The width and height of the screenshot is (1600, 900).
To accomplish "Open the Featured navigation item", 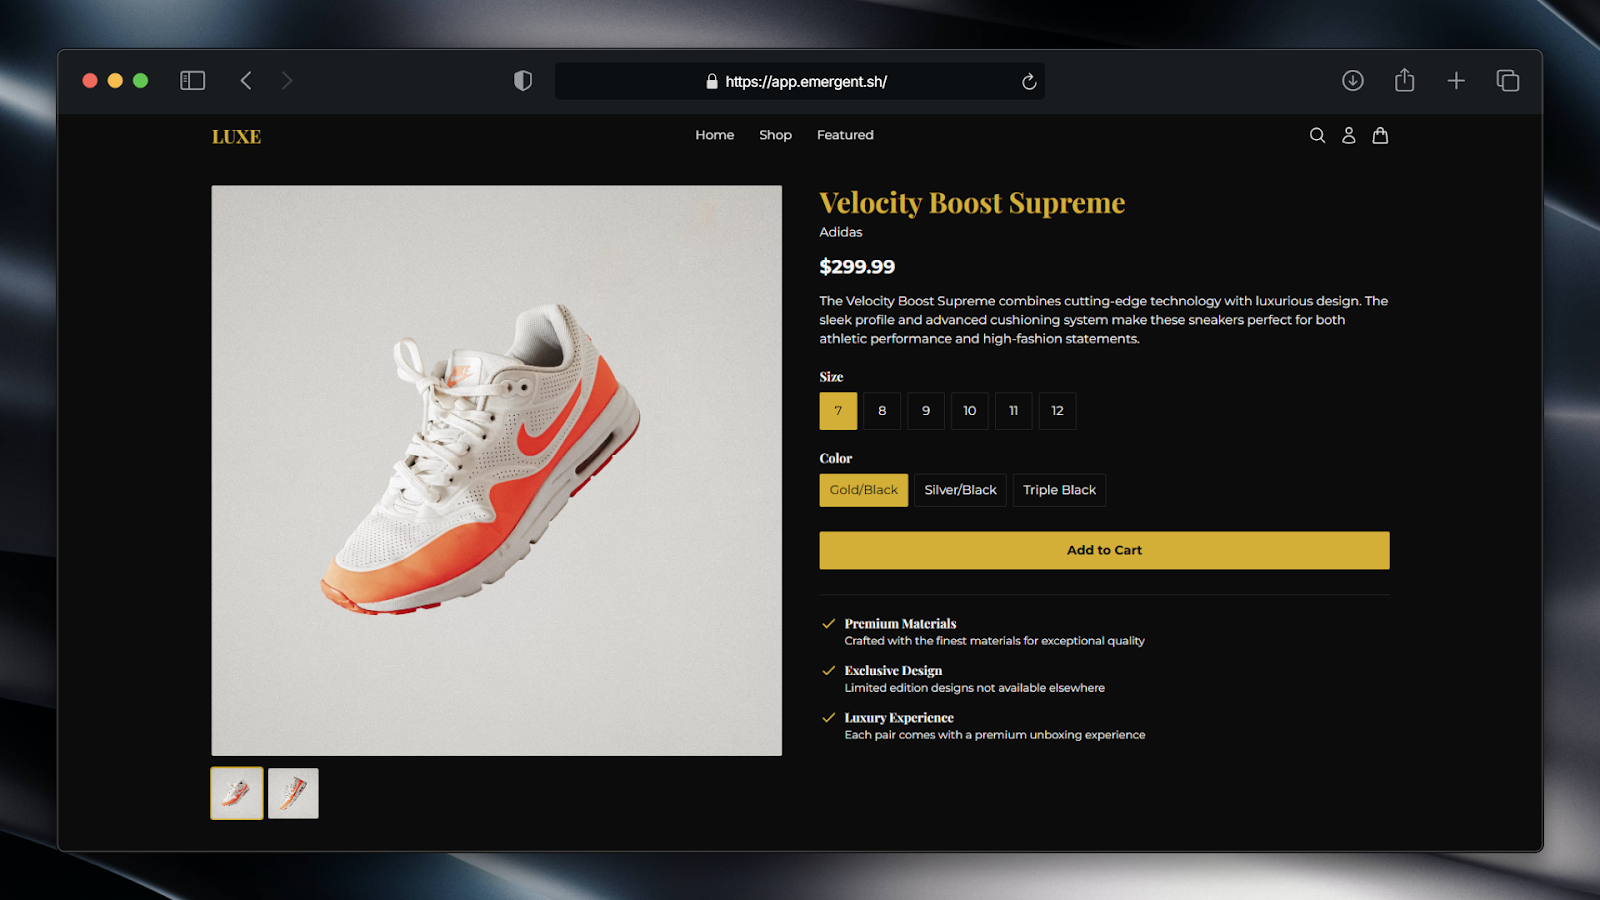I will tap(845, 135).
